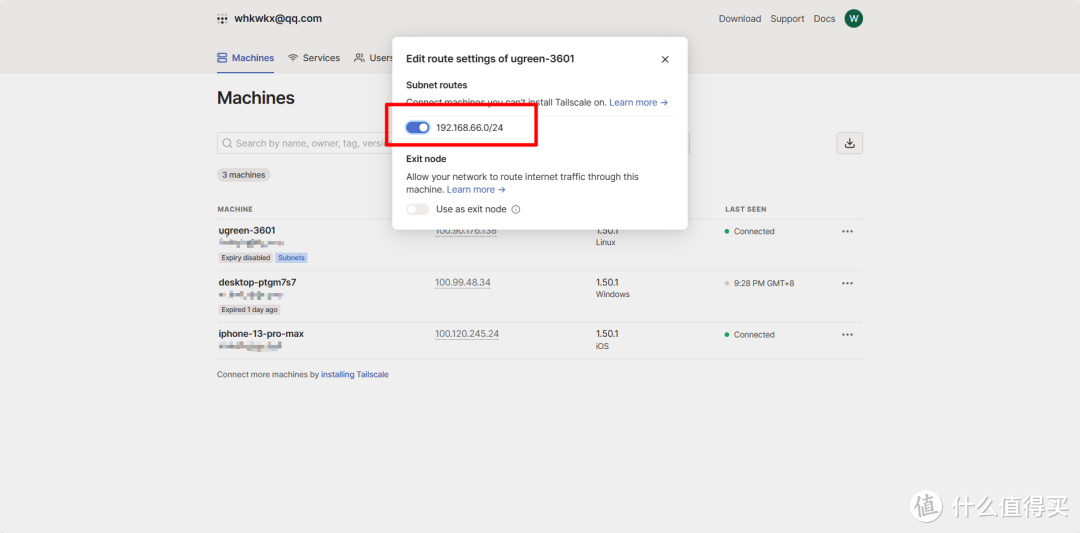Open options menu for ugreen-3601 machine
The height and width of the screenshot is (533, 1080).
(847, 231)
